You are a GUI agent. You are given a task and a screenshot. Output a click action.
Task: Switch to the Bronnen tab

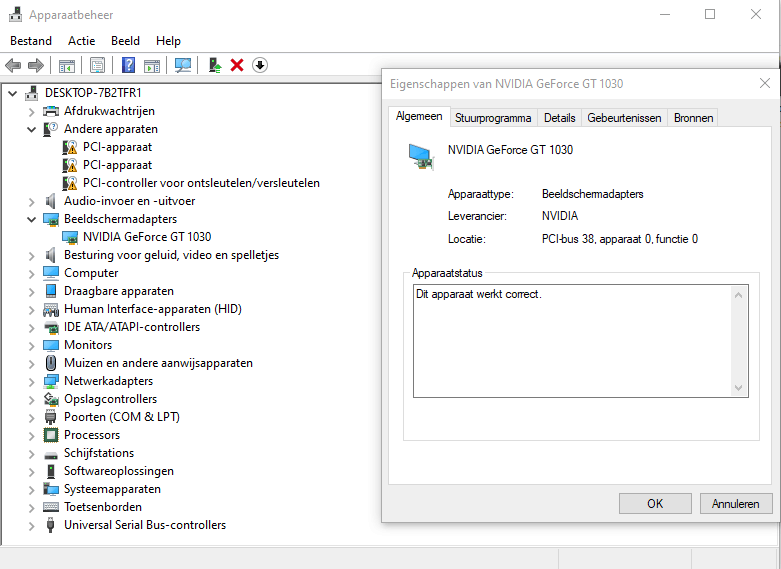click(693, 118)
